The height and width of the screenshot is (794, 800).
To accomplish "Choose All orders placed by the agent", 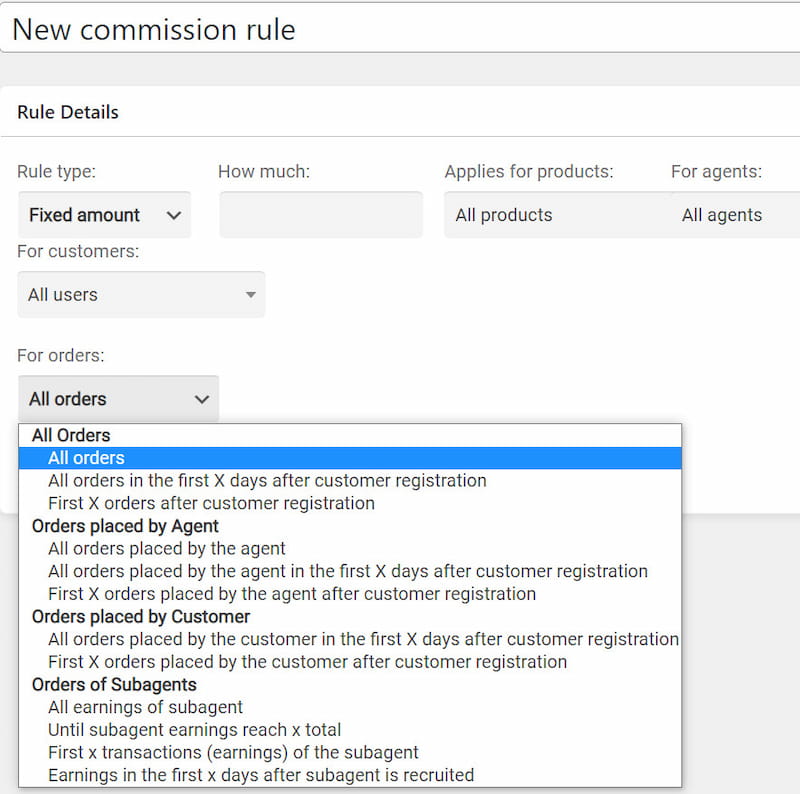I will (167, 549).
